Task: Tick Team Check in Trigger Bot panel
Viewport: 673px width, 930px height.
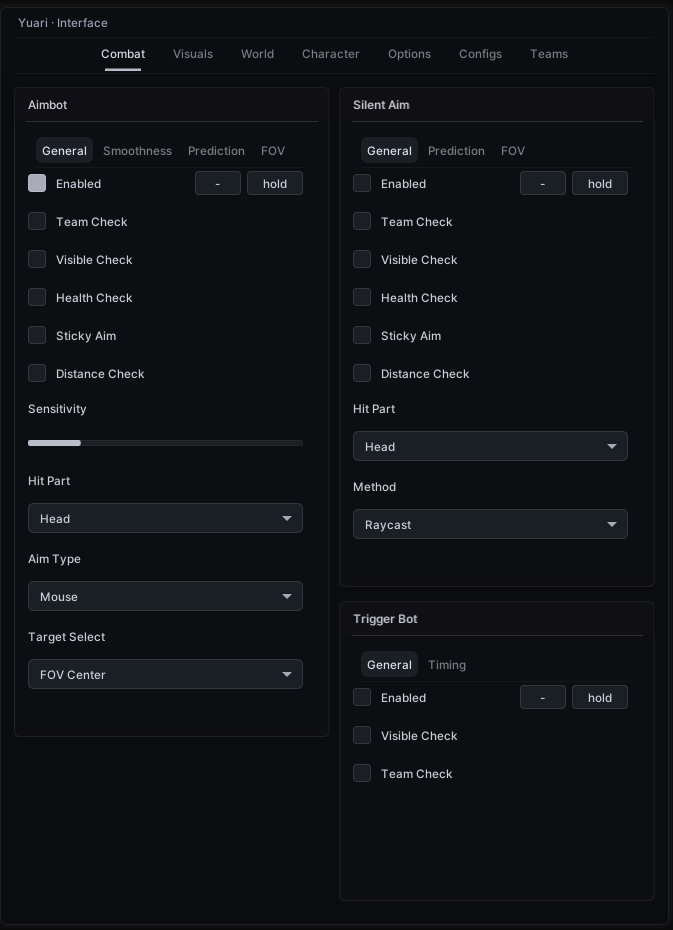Action: (362, 773)
